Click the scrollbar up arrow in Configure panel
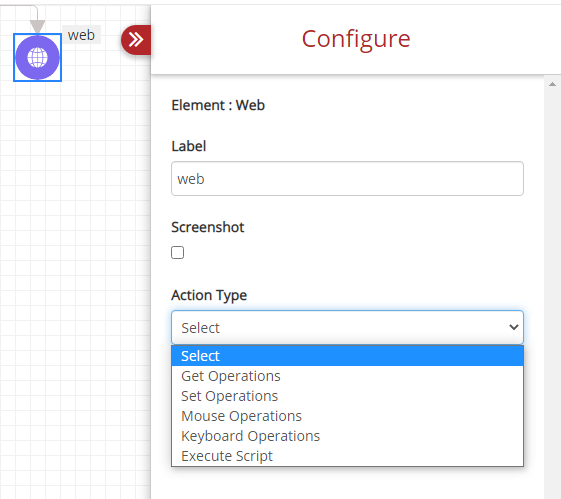The image size is (561, 499). [552, 84]
